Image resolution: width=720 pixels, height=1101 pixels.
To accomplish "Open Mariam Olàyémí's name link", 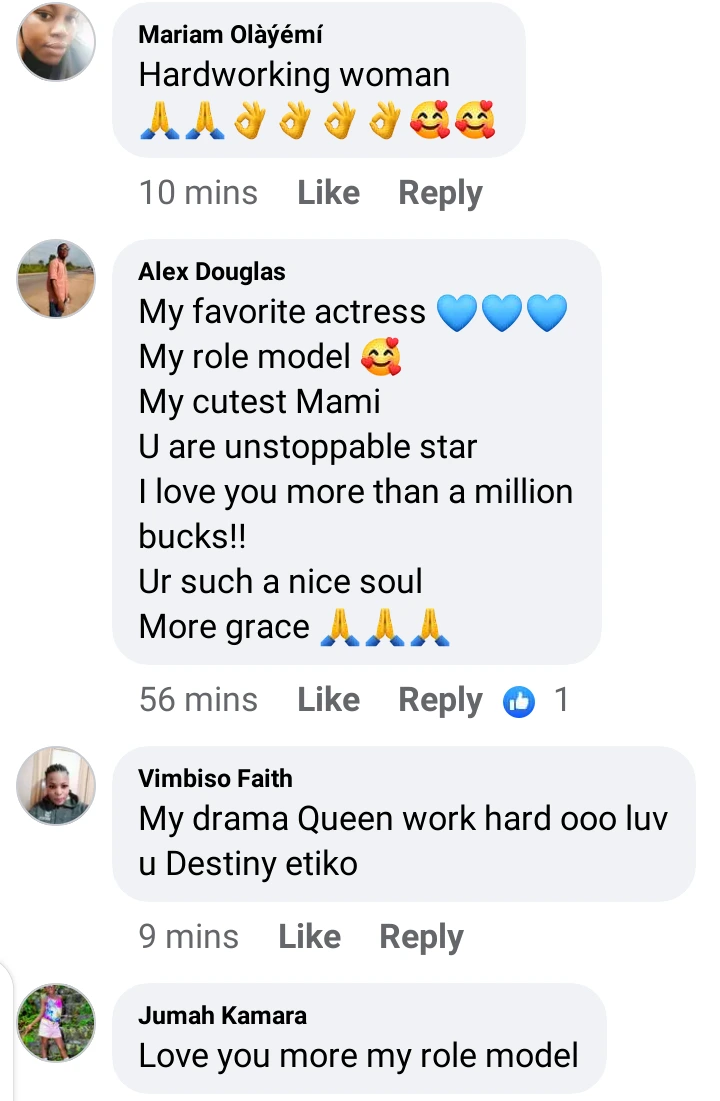I will coord(230,35).
